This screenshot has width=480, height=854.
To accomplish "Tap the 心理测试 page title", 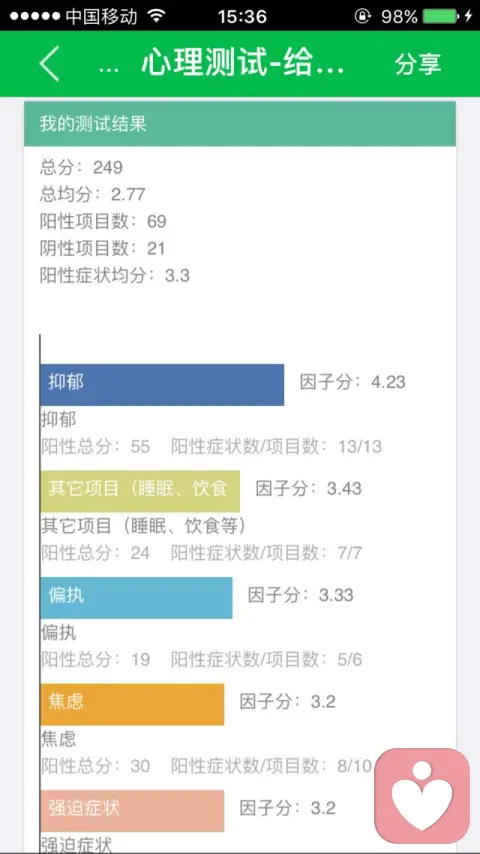I will click(x=243, y=64).
